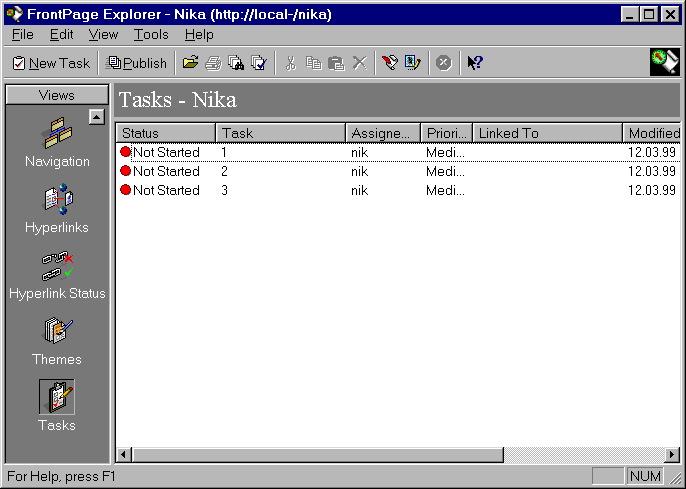Click the New Task toolbar button
Image resolution: width=686 pixels, height=489 pixels.
click(x=51, y=63)
